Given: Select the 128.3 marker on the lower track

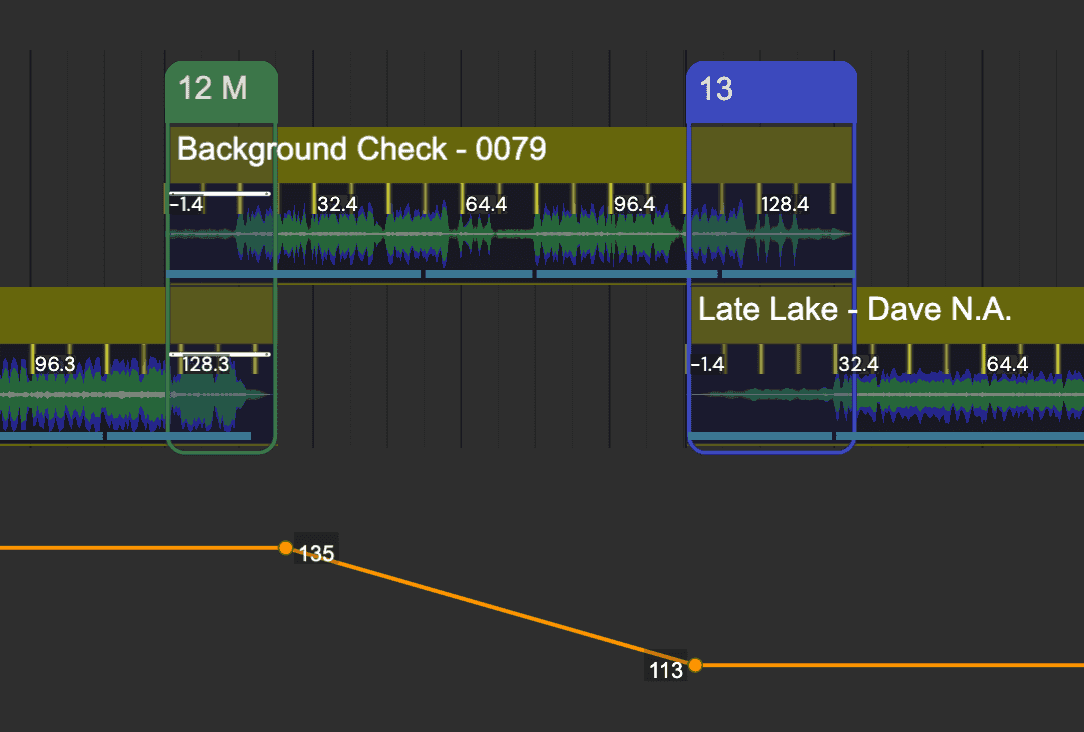Looking at the screenshot, I should pyautogui.click(x=205, y=364).
